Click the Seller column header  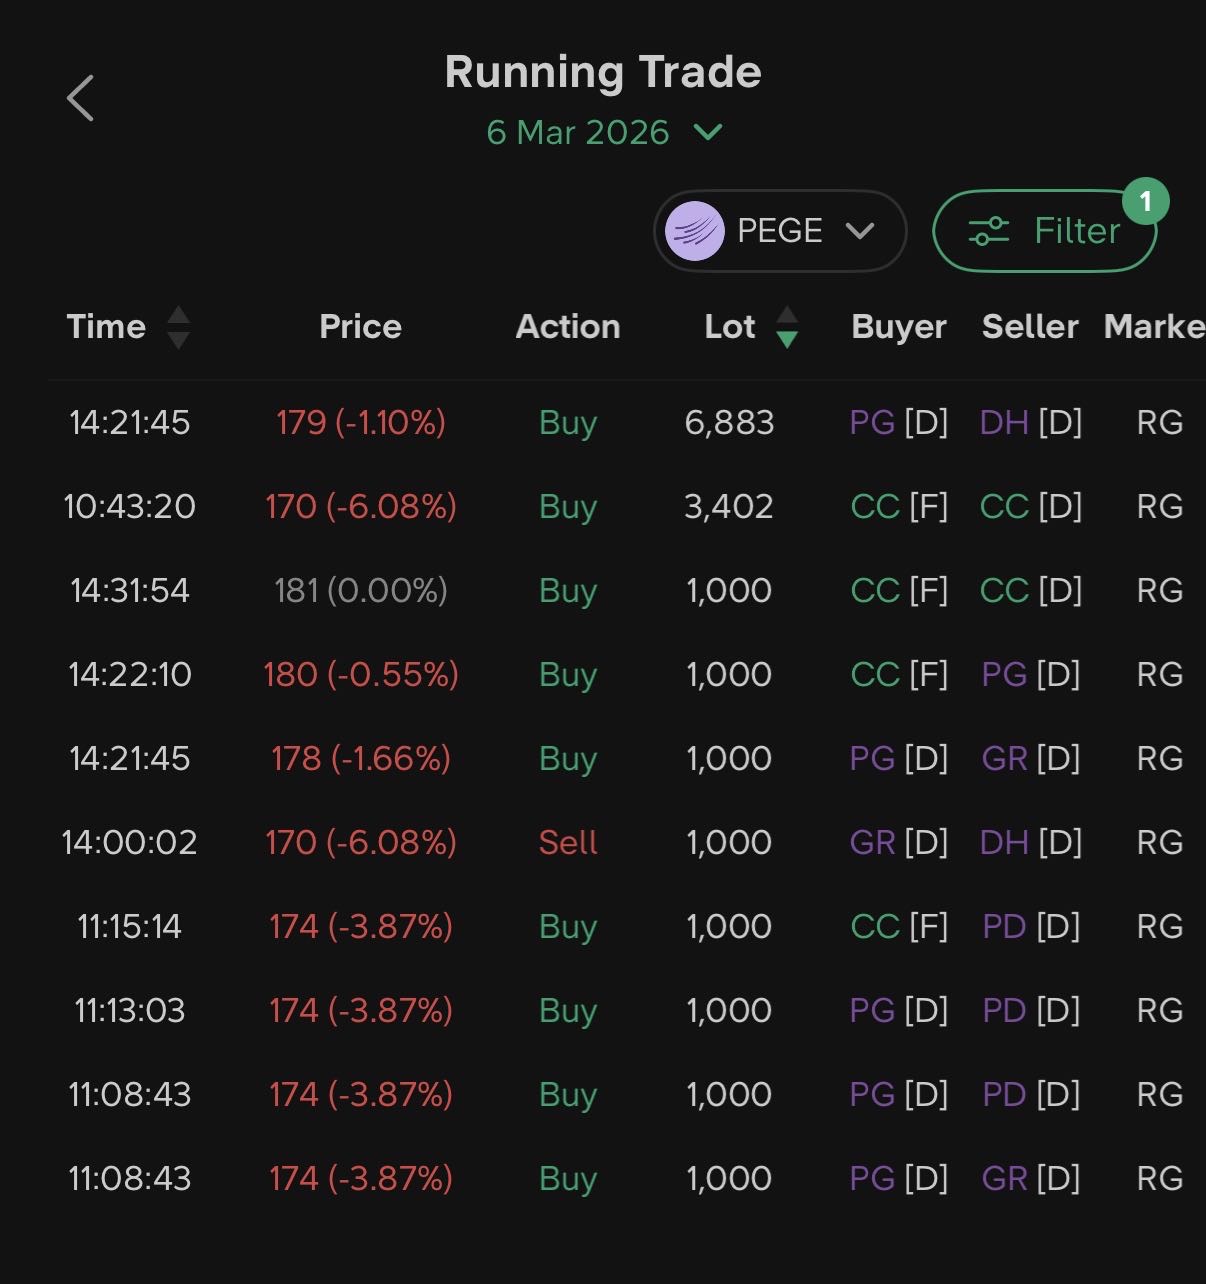(1030, 327)
